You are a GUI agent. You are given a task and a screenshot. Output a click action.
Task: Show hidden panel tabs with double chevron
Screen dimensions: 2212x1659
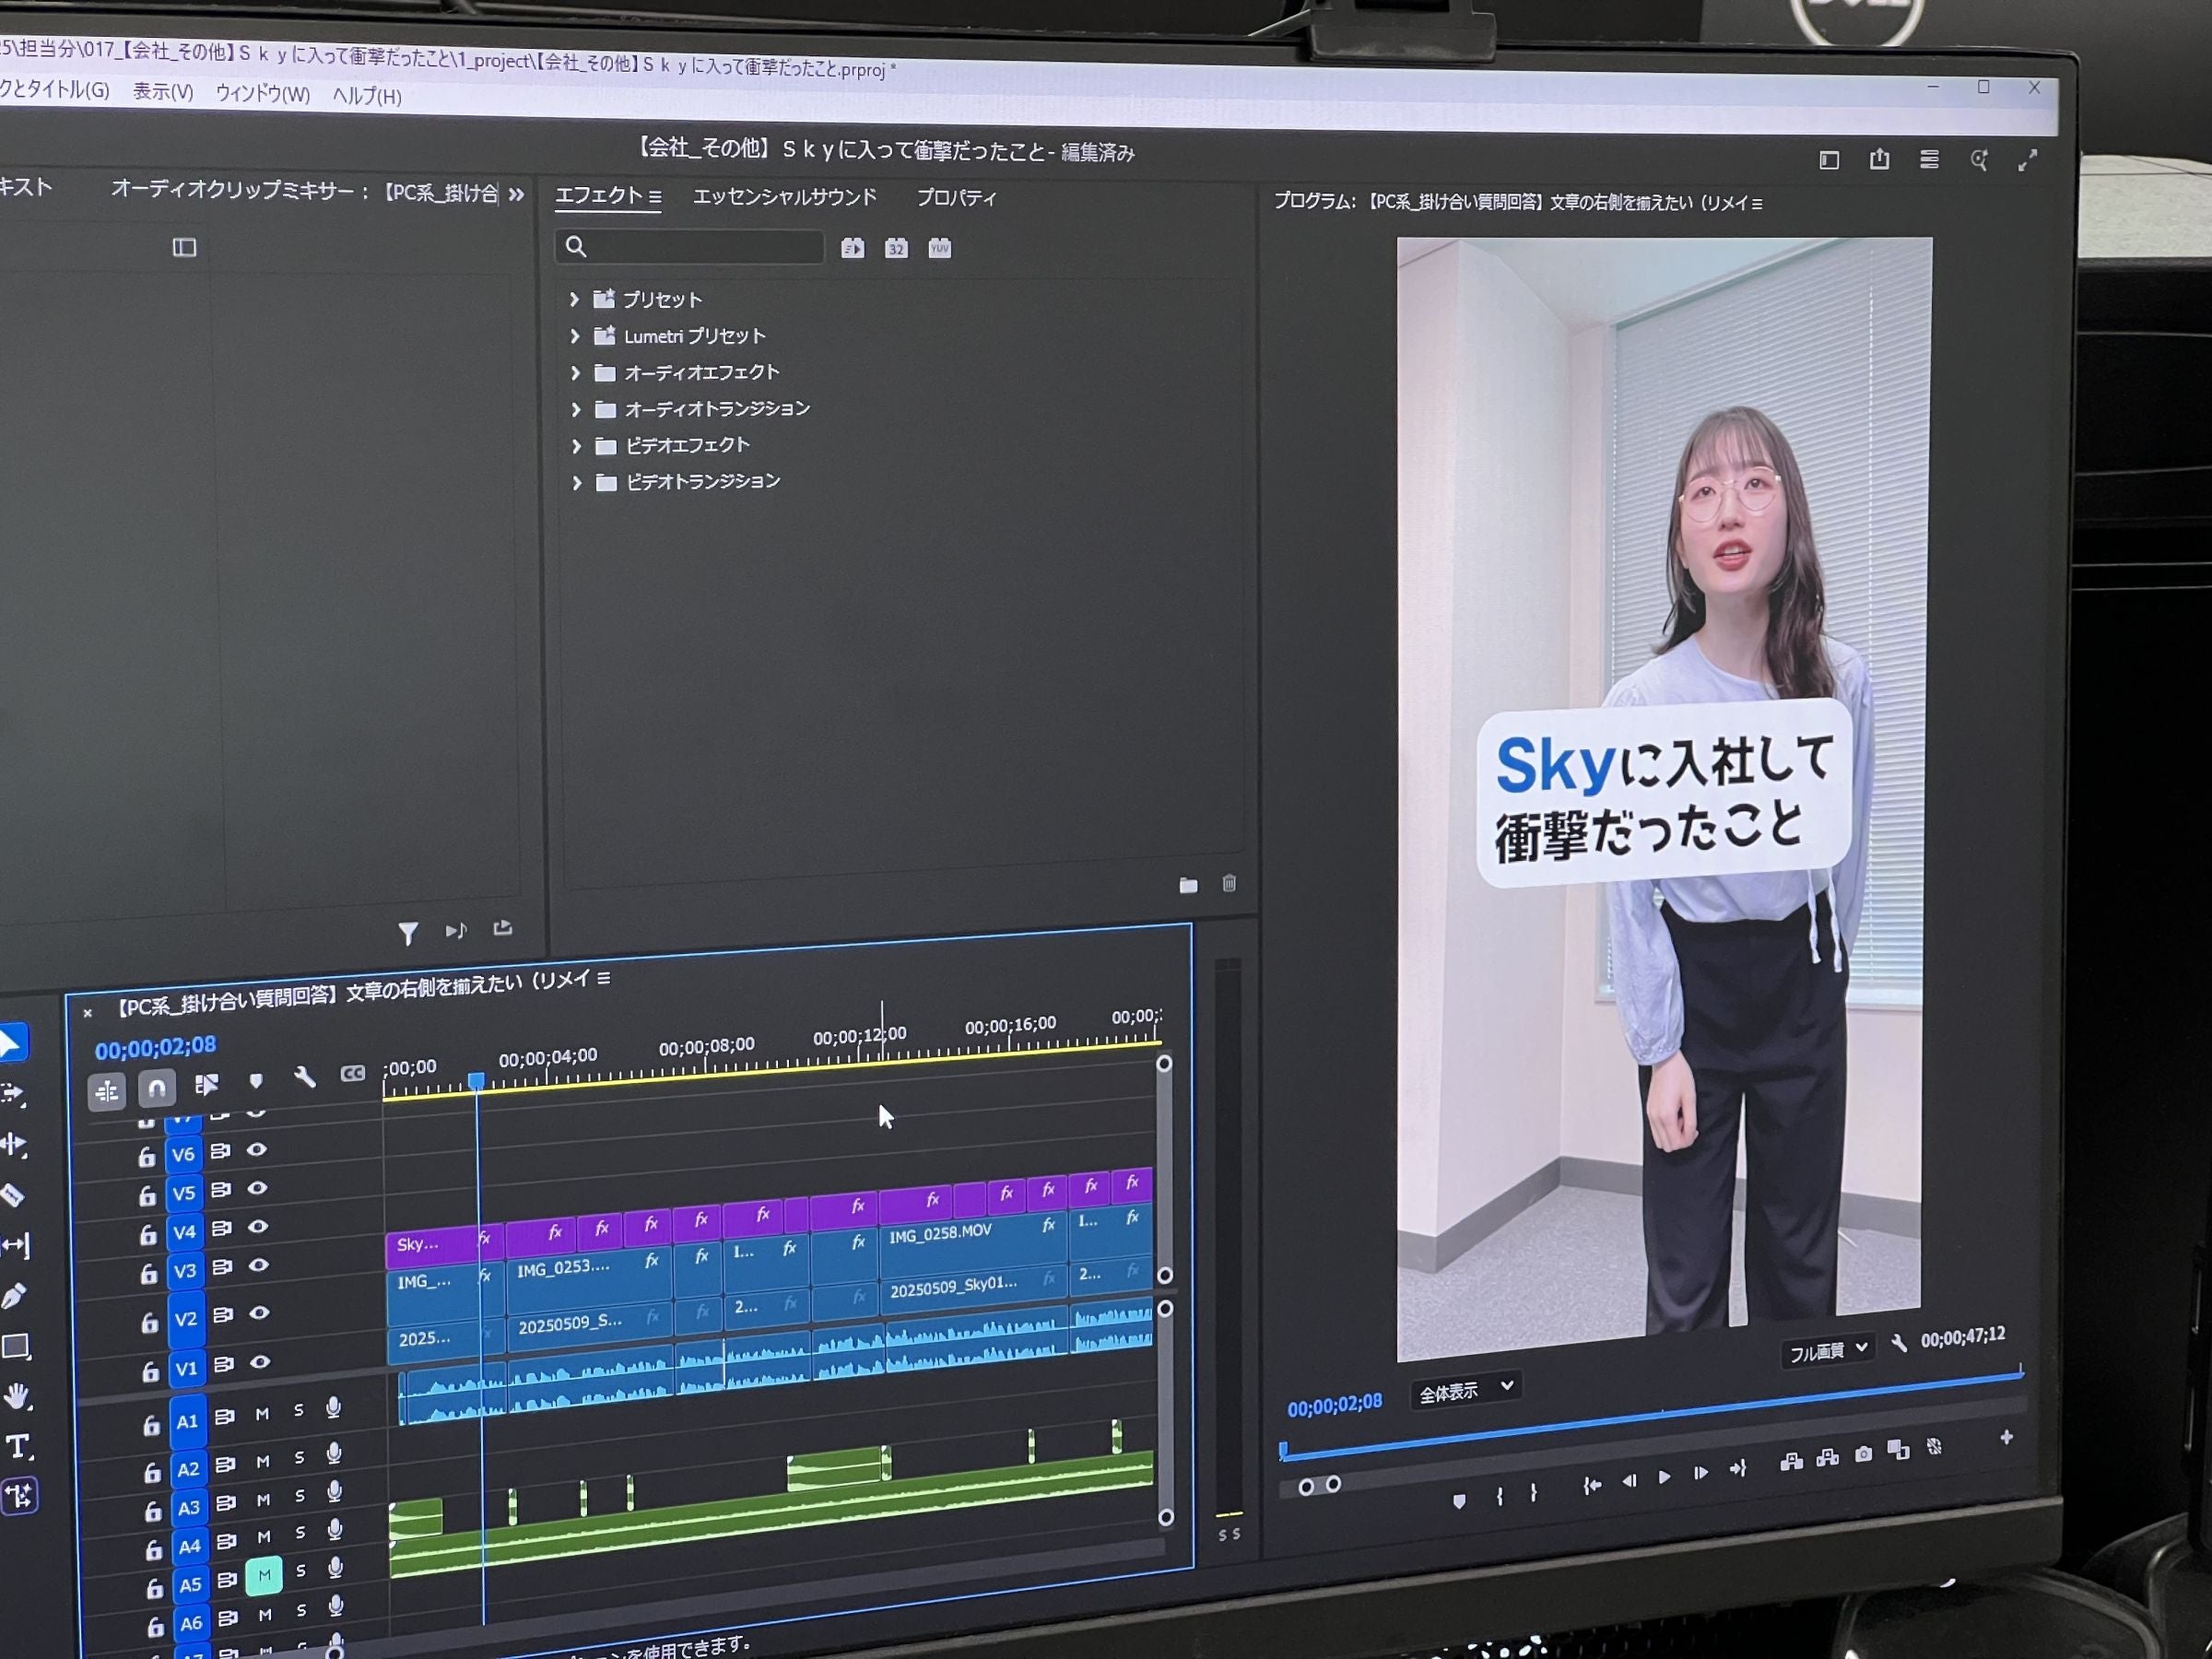[516, 194]
